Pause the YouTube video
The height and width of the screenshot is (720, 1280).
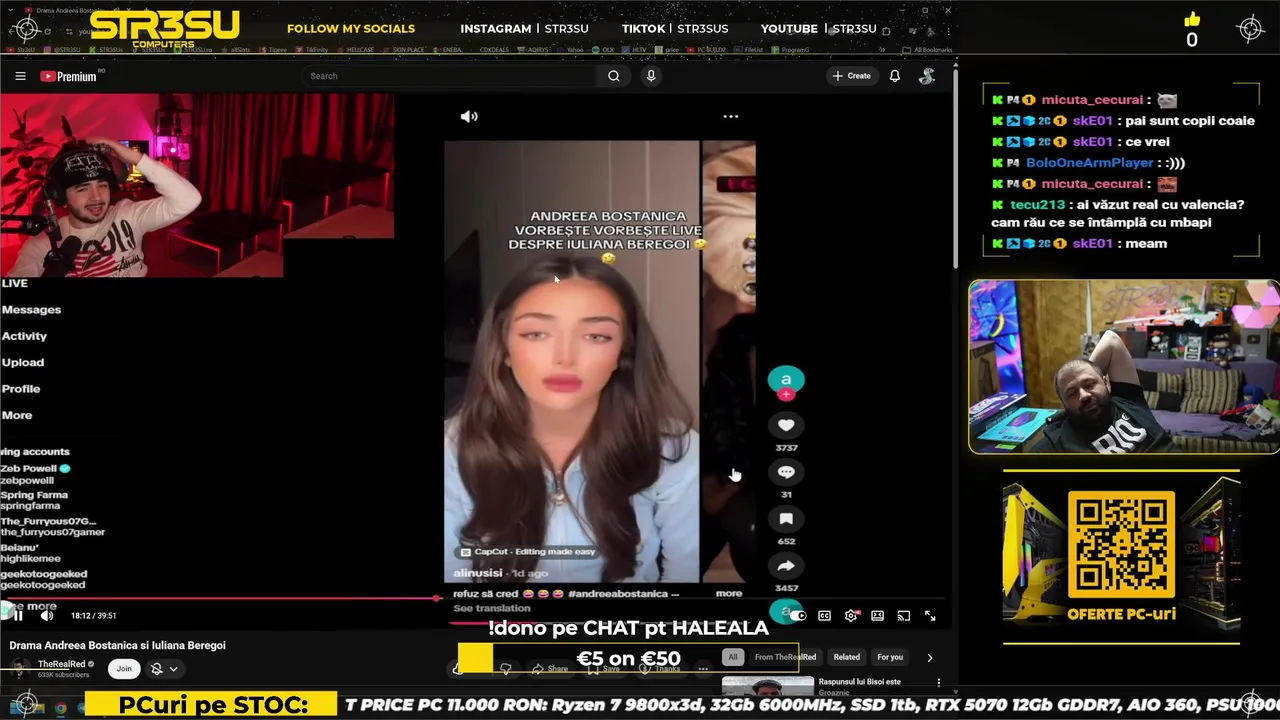[x=18, y=616]
